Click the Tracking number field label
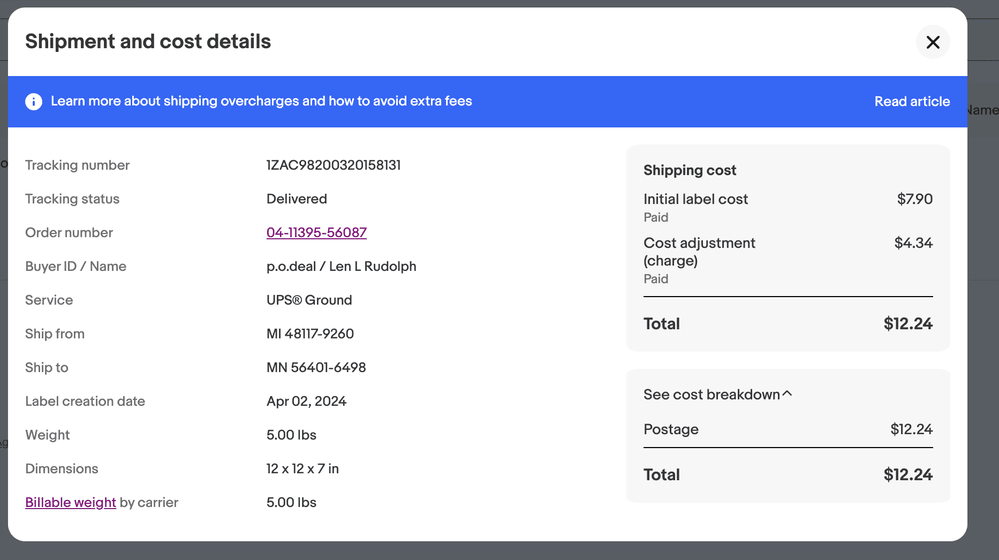Image resolution: width=999 pixels, height=560 pixels. (77, 165)
